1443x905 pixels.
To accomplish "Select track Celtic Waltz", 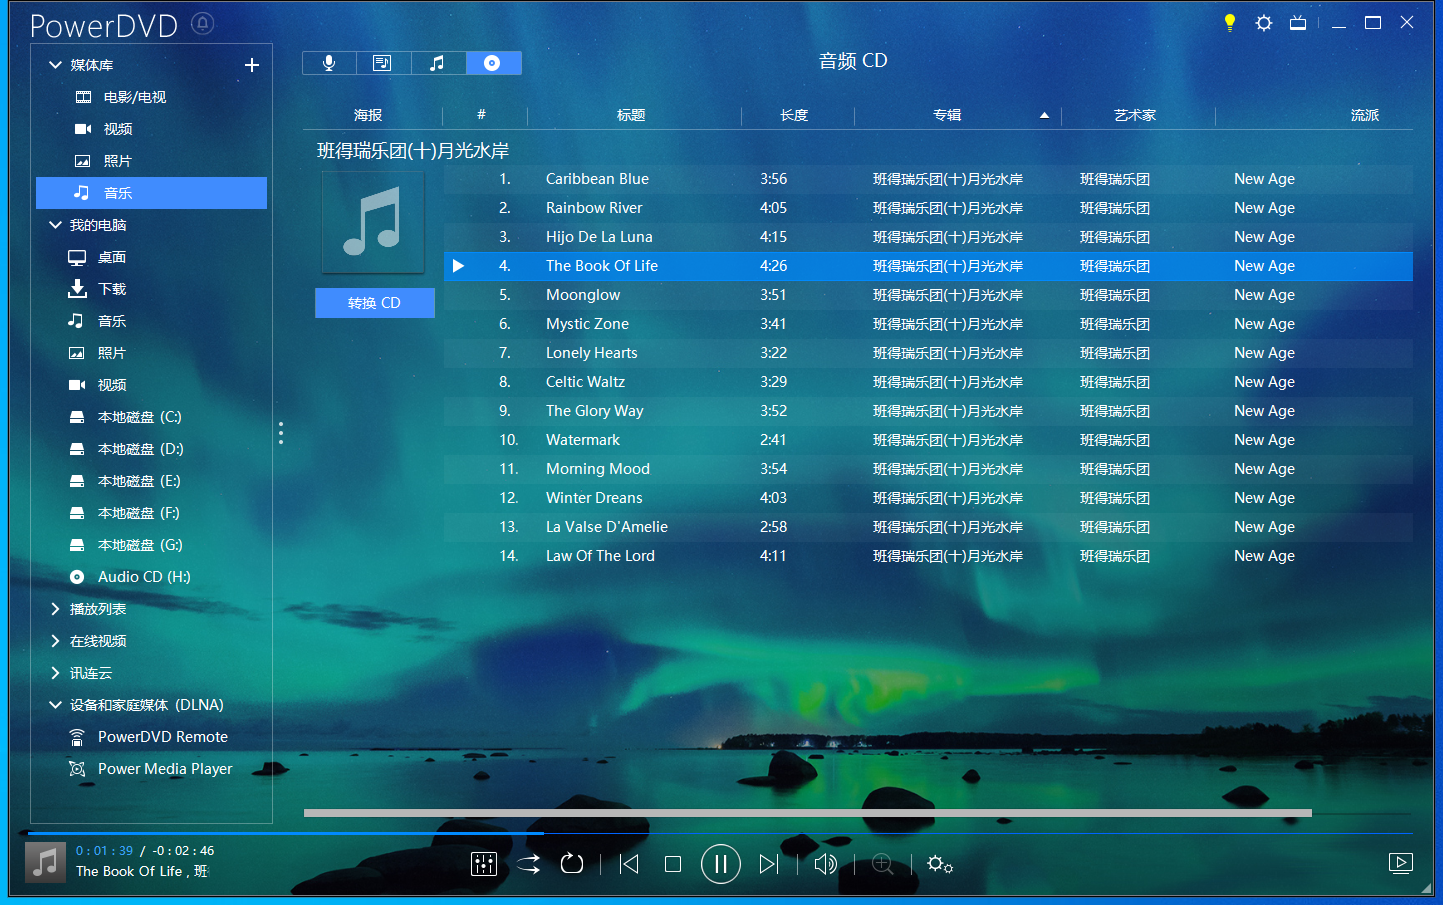I will click(928, 382).
